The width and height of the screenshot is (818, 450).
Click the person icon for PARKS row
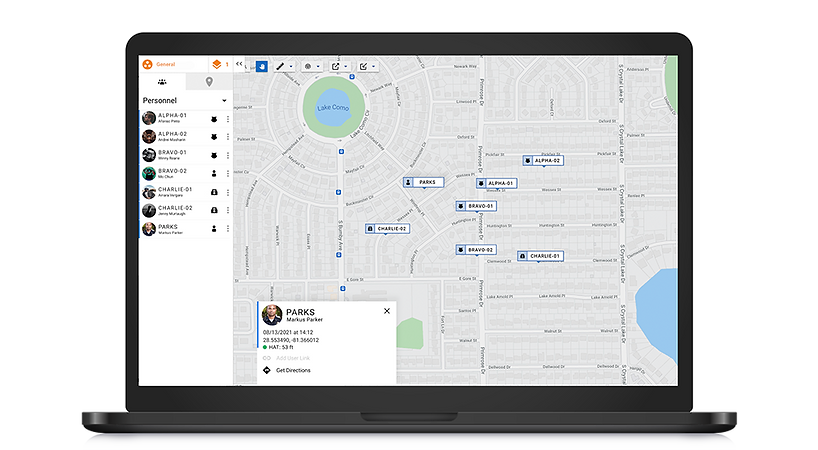pyautogui.click(x=214, y=229)
